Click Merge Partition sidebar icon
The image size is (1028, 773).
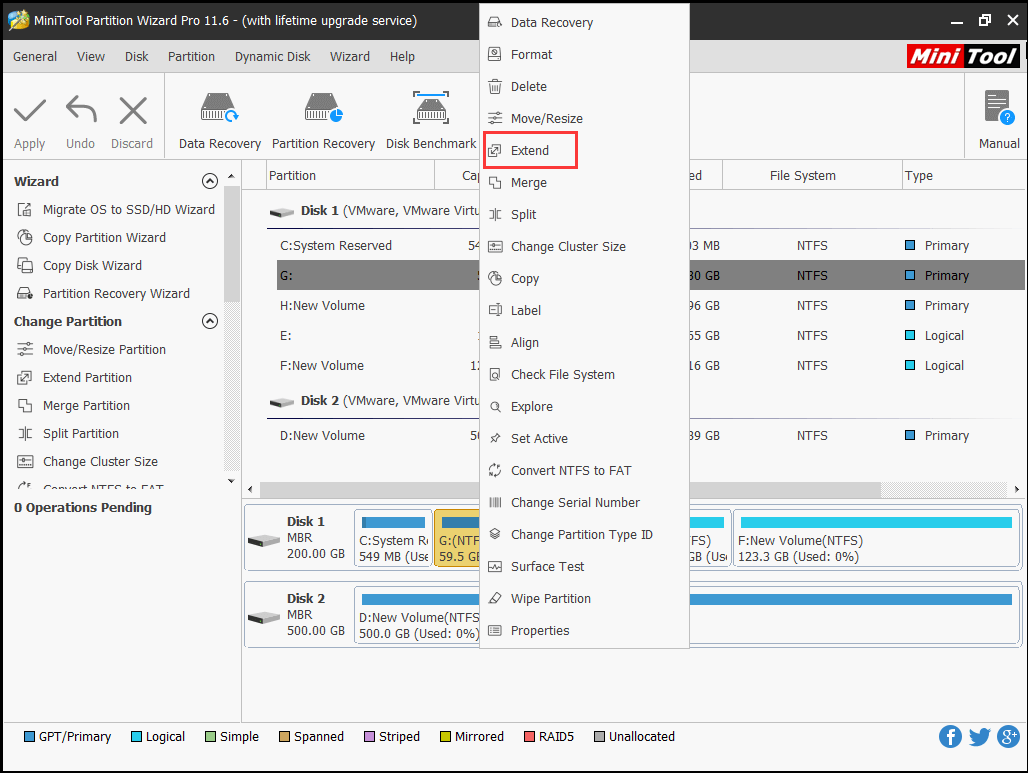click(x=25, y=406)
